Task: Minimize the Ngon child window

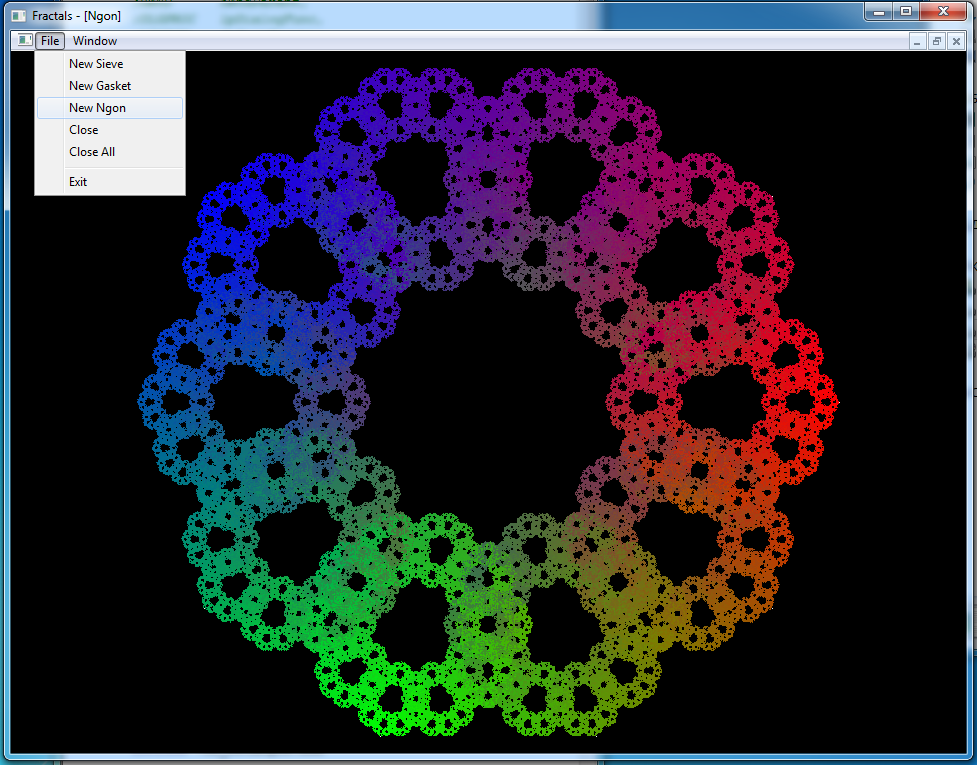Action: coord(917,41)
